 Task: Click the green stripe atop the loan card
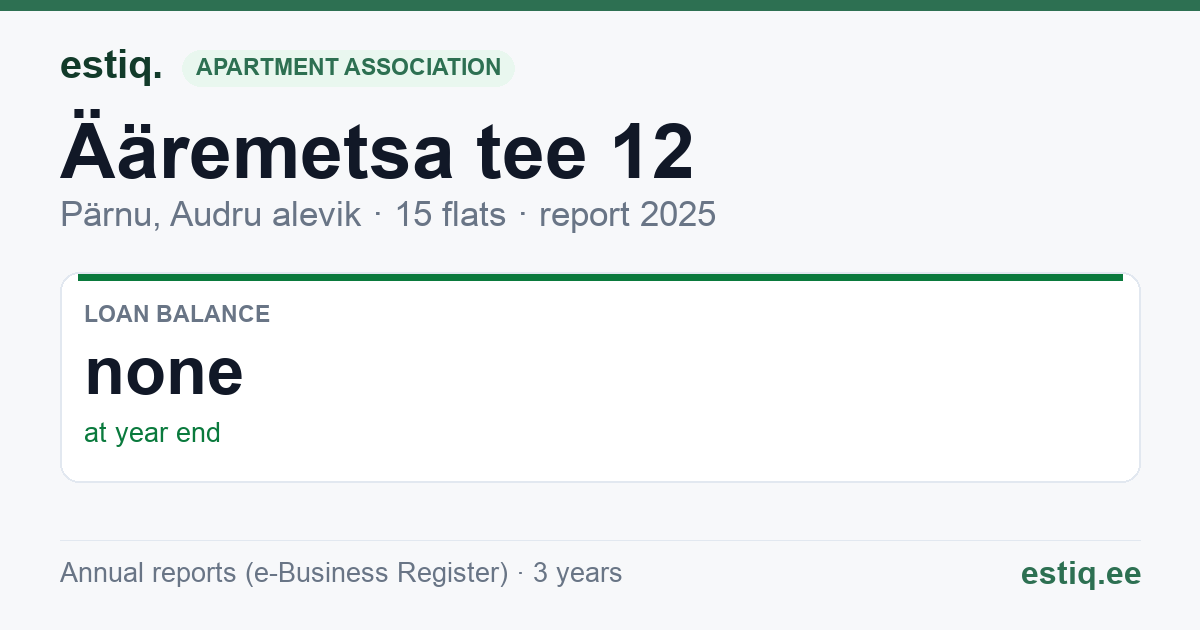click(x=600, y=277)
